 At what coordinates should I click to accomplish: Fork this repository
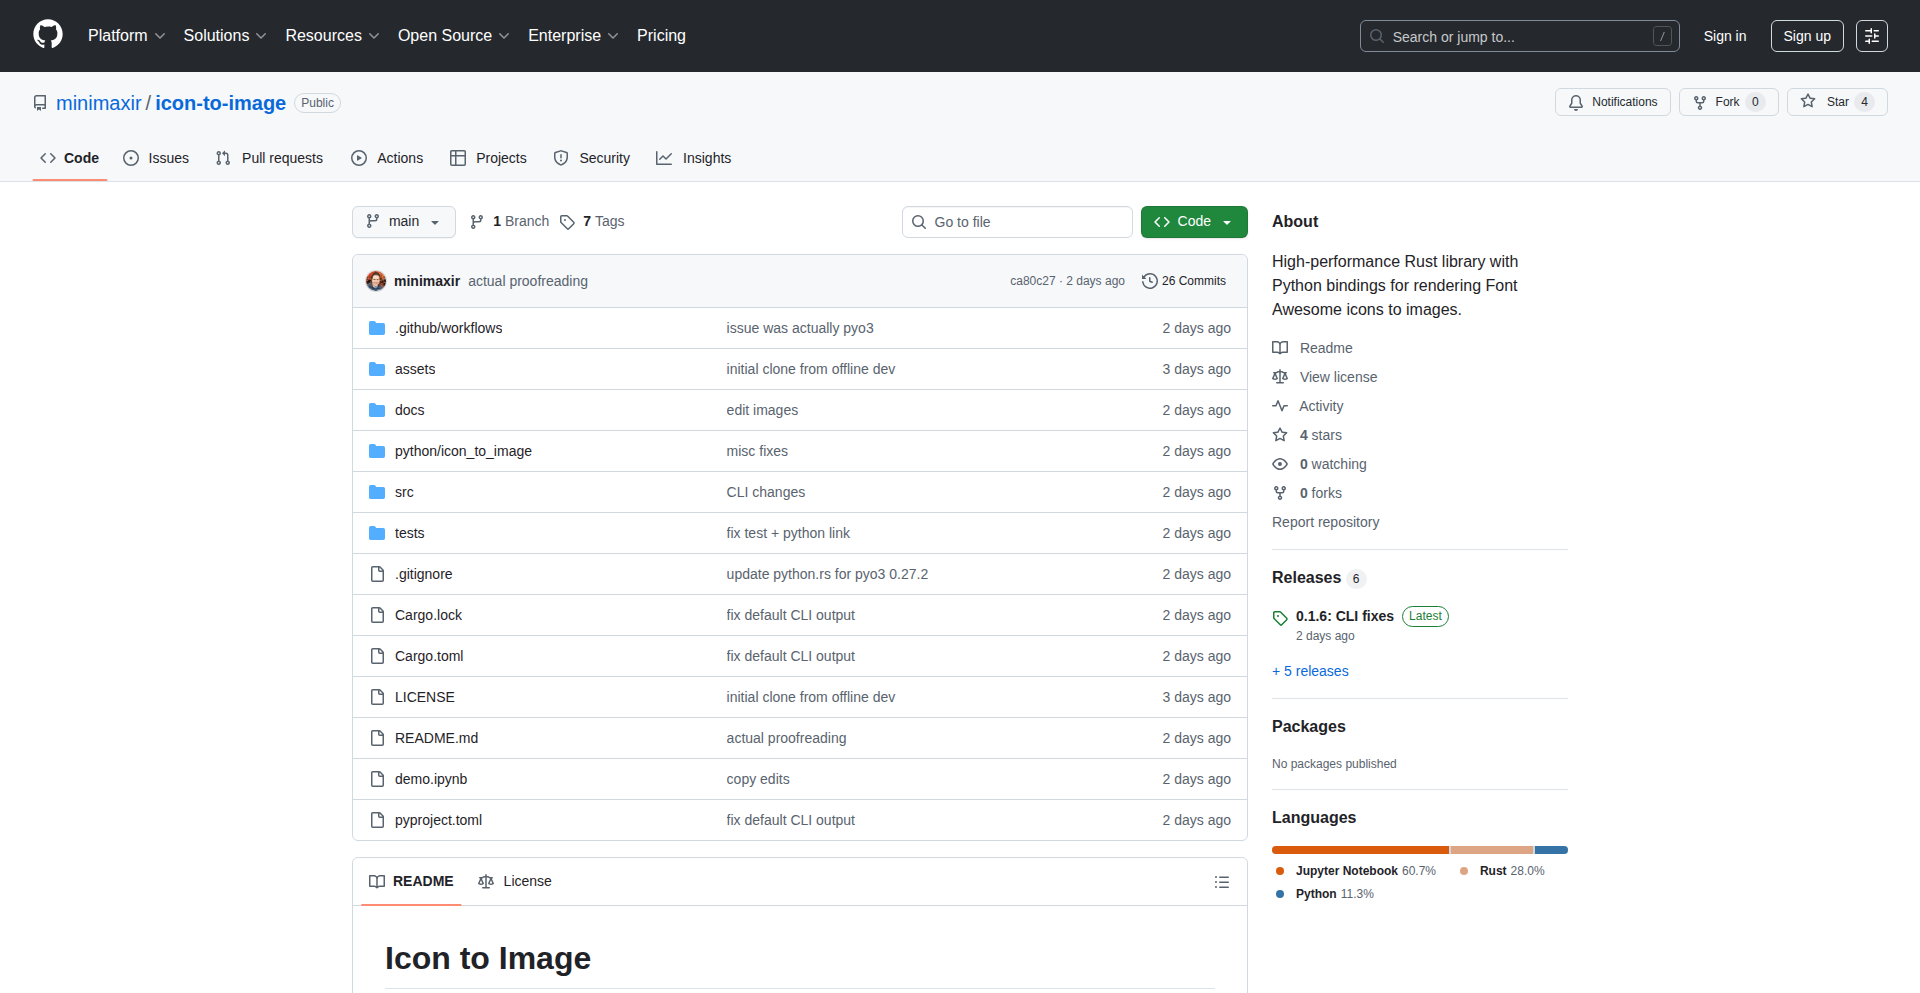pos(1728,102)
